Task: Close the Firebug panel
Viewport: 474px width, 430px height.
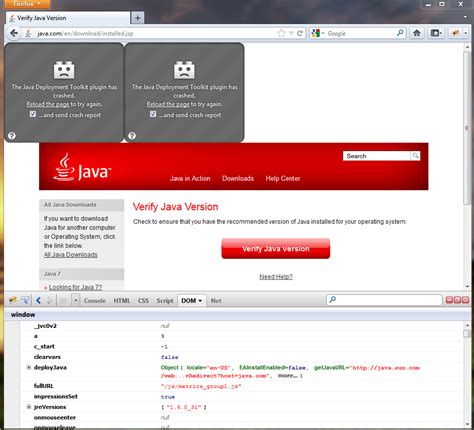Action: pyautogui.click(x=465, y=300)
